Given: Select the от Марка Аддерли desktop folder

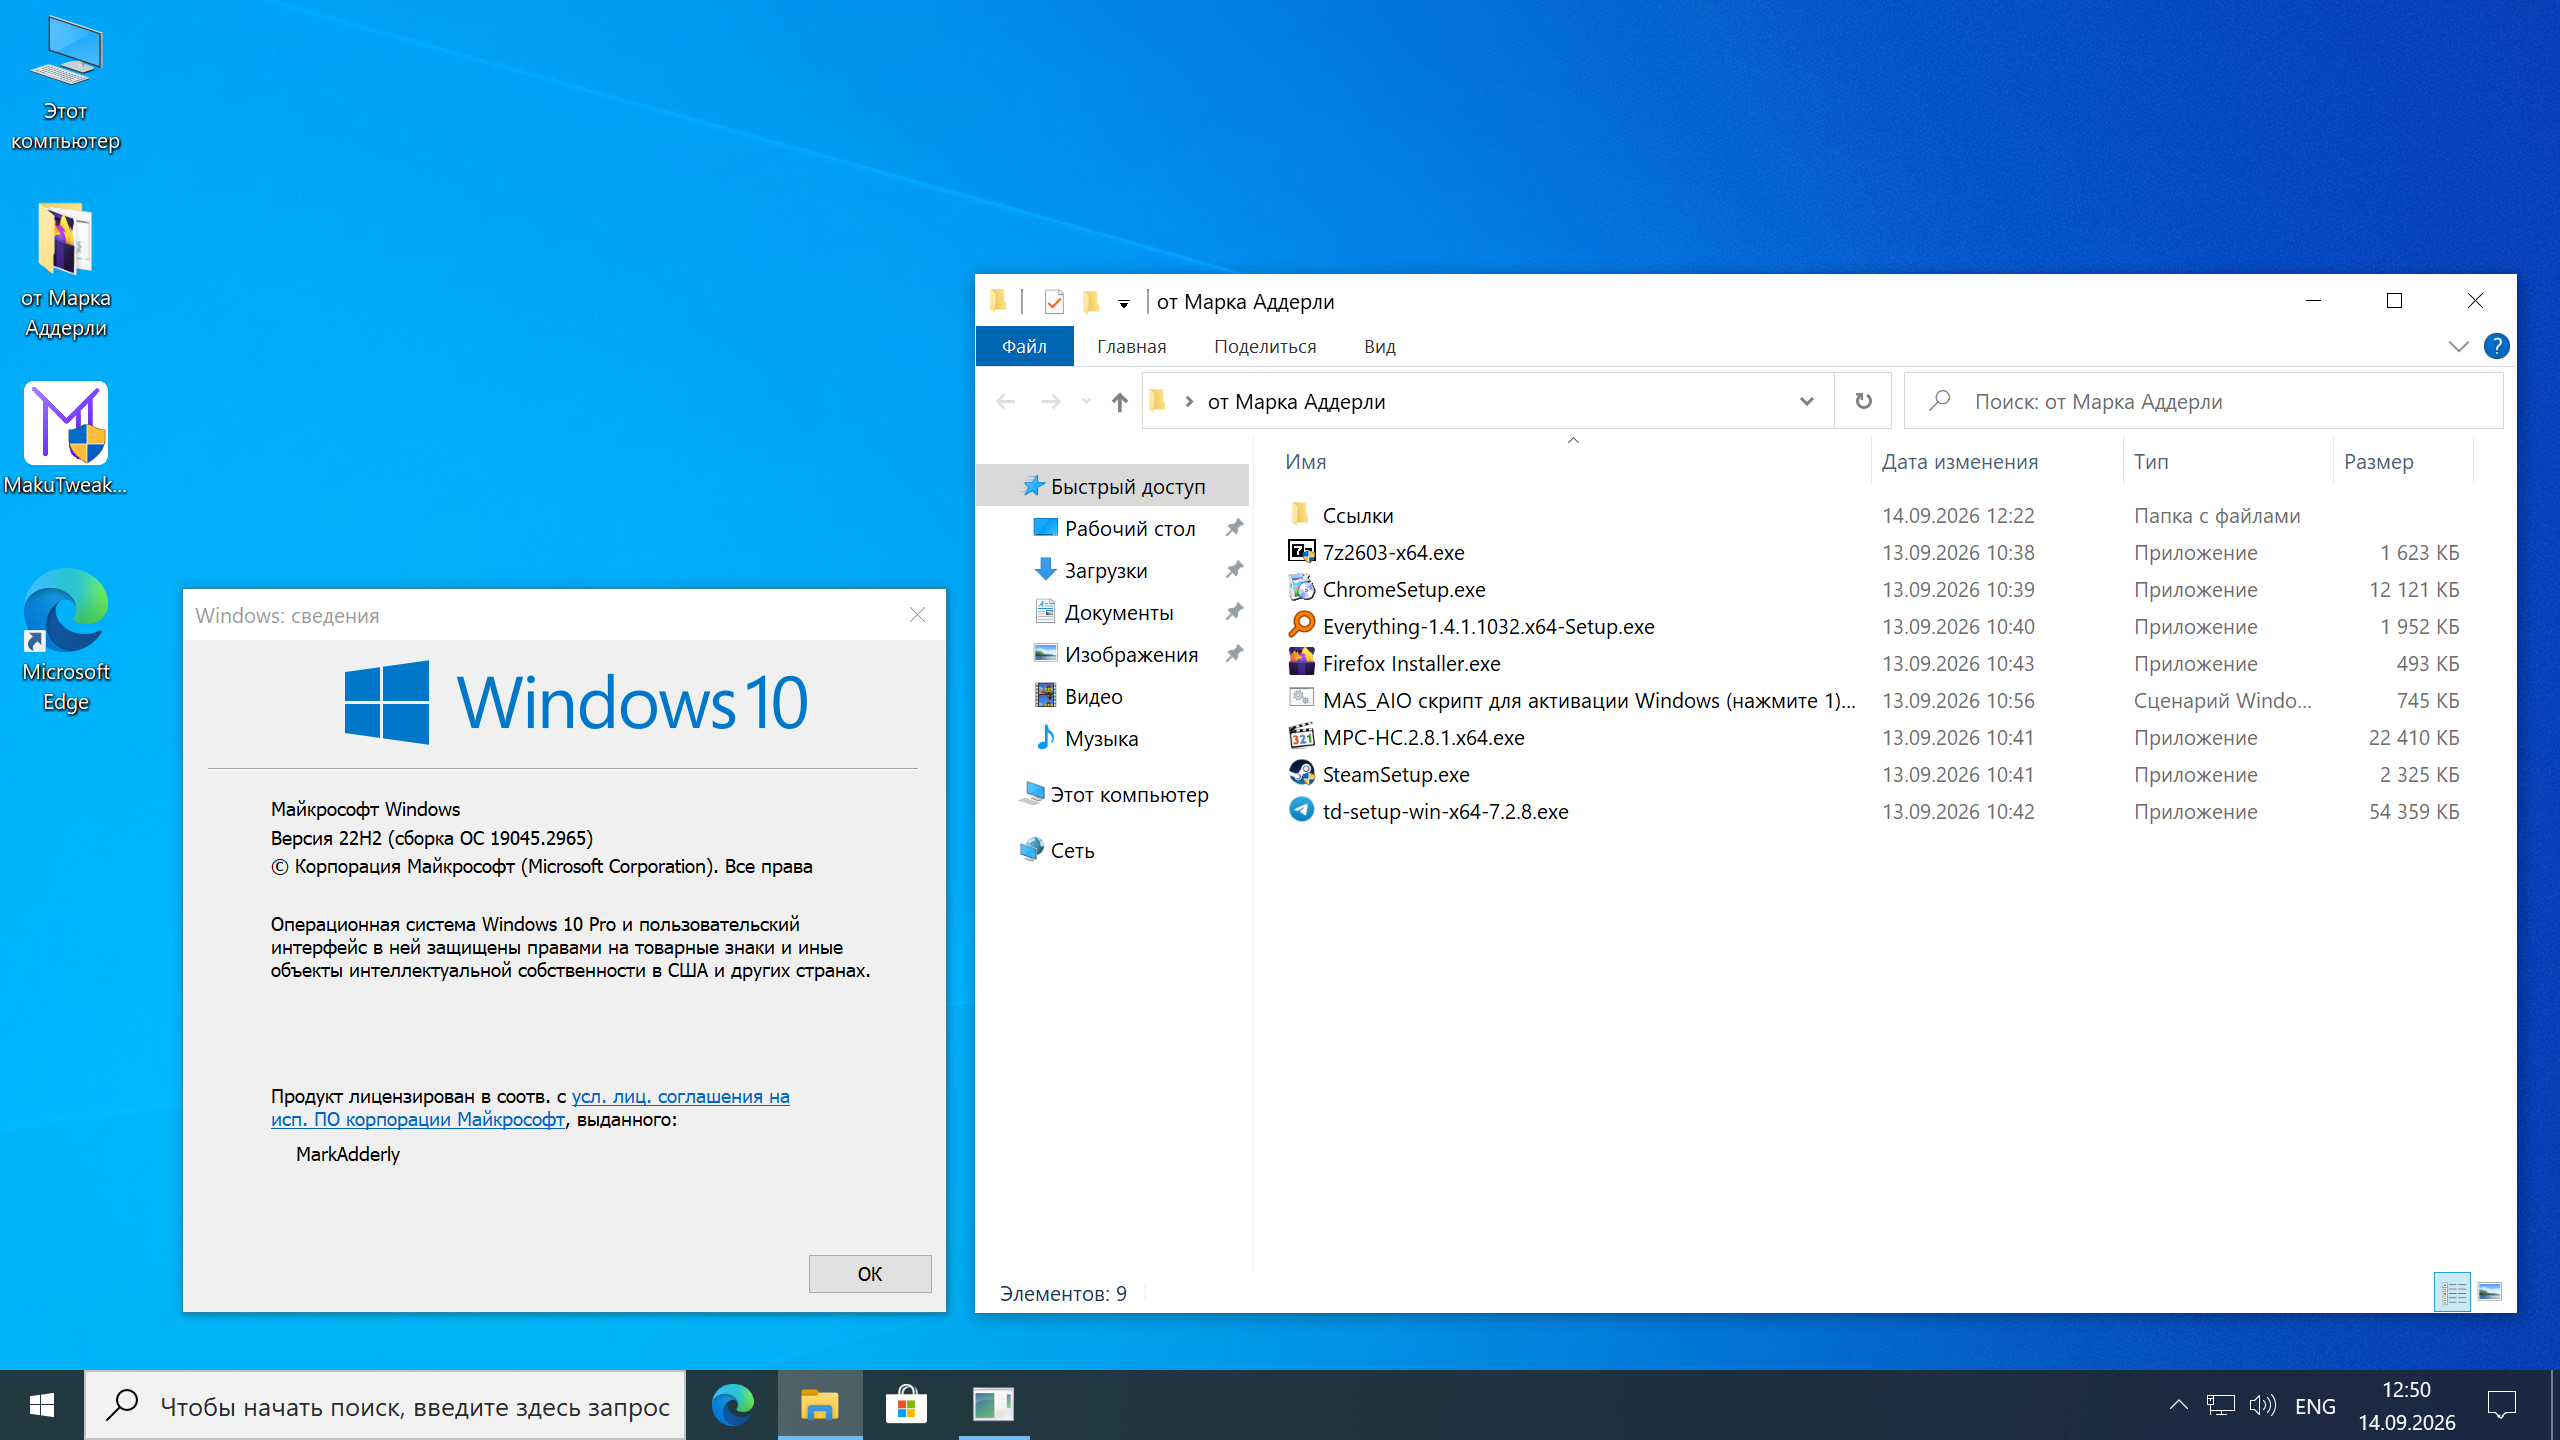Looking at the screenshot, I should pyautogui.click(x=66, y=270).
